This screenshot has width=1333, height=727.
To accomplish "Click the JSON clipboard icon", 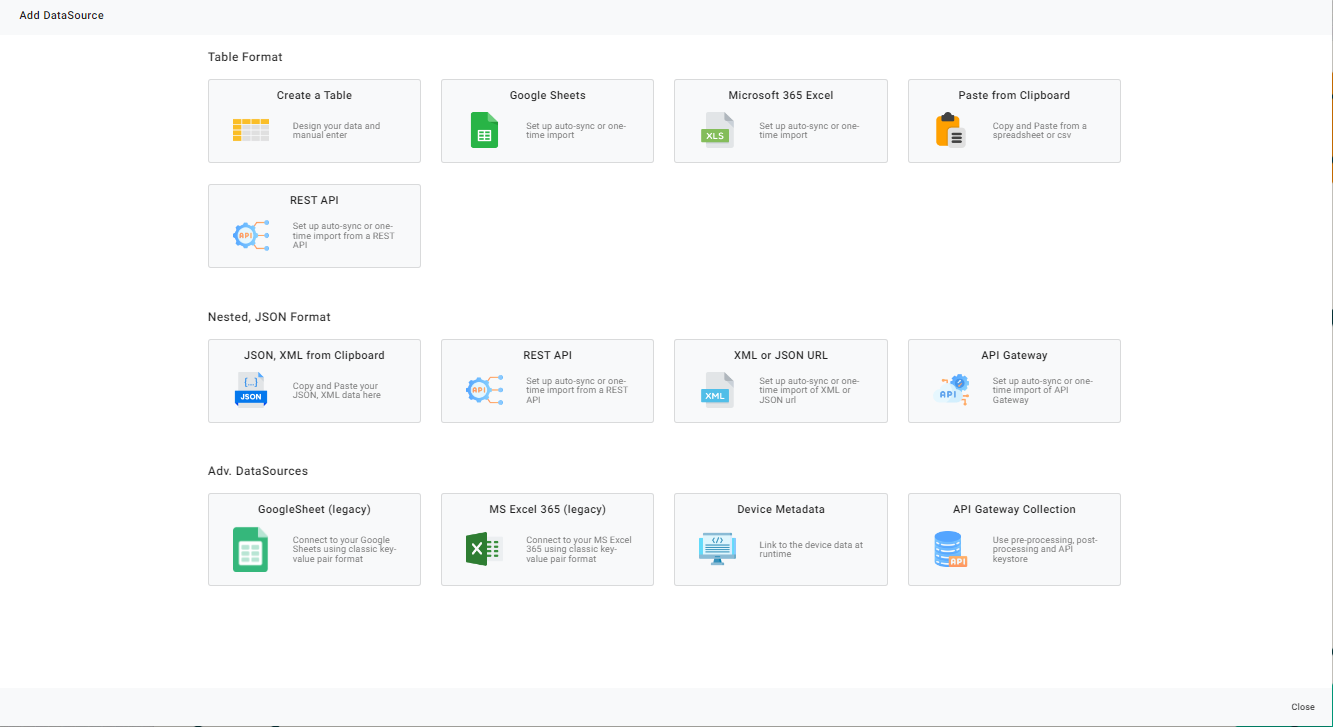I will tap(250, 390).
